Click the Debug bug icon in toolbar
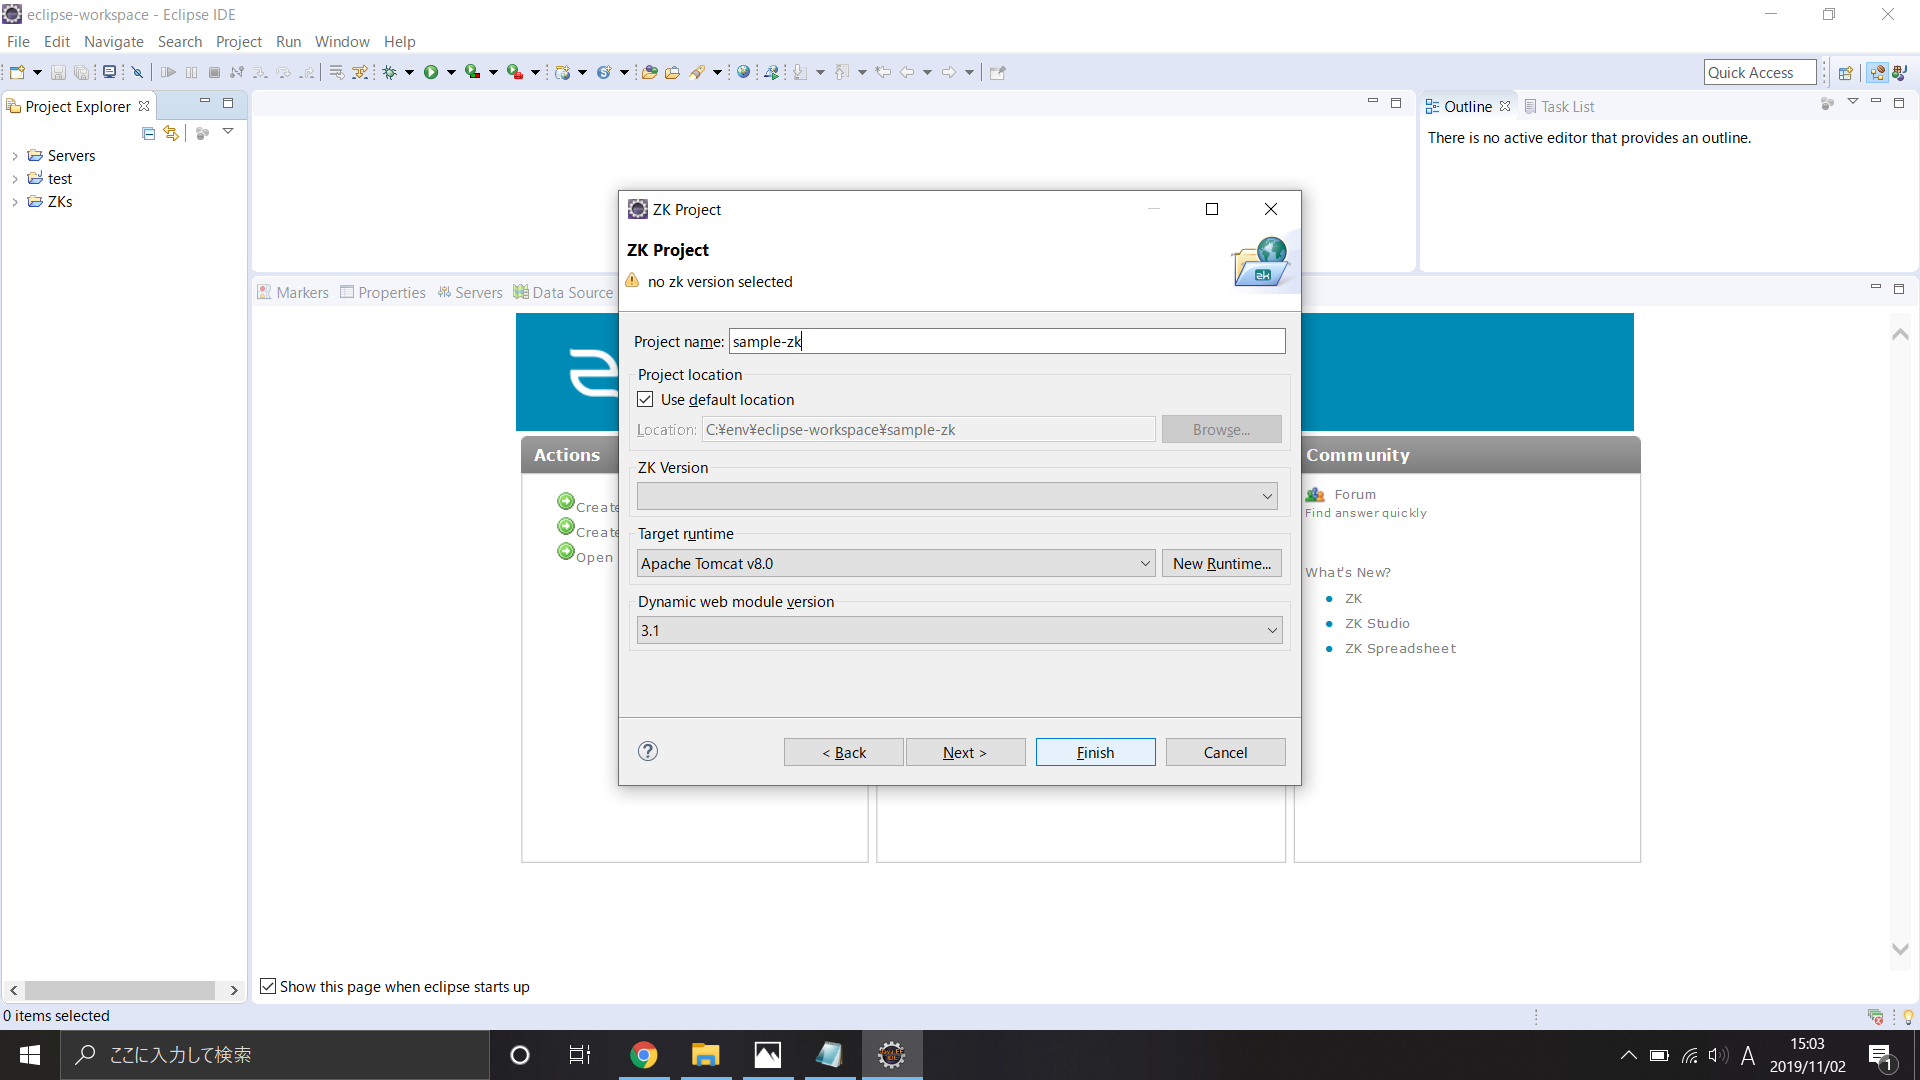 coord(390,72)
